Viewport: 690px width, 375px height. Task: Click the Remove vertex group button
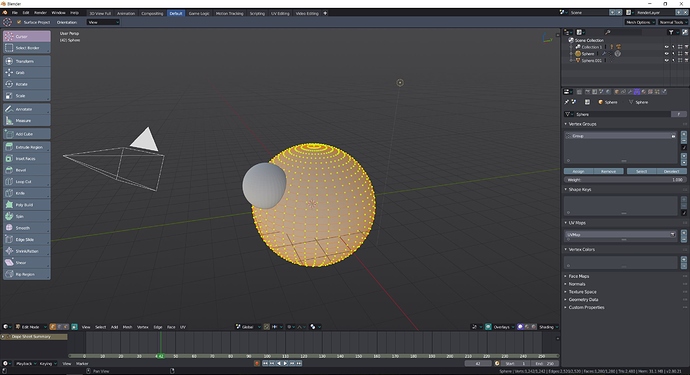[x=609, y=171]
